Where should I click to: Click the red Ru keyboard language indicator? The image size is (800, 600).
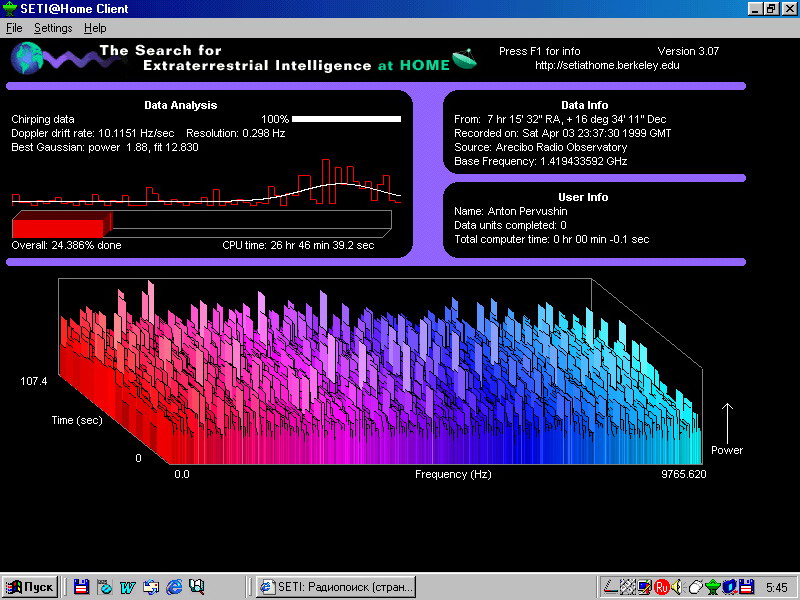[x=661, y=587]
